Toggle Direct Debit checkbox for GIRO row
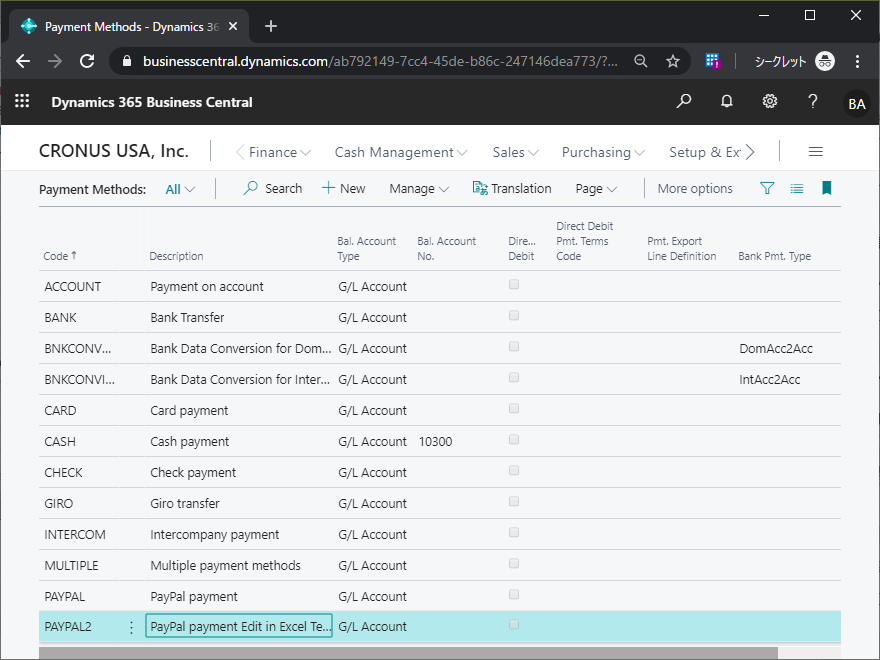The width and height of the screenshot is (880, 660). (514, 501)
